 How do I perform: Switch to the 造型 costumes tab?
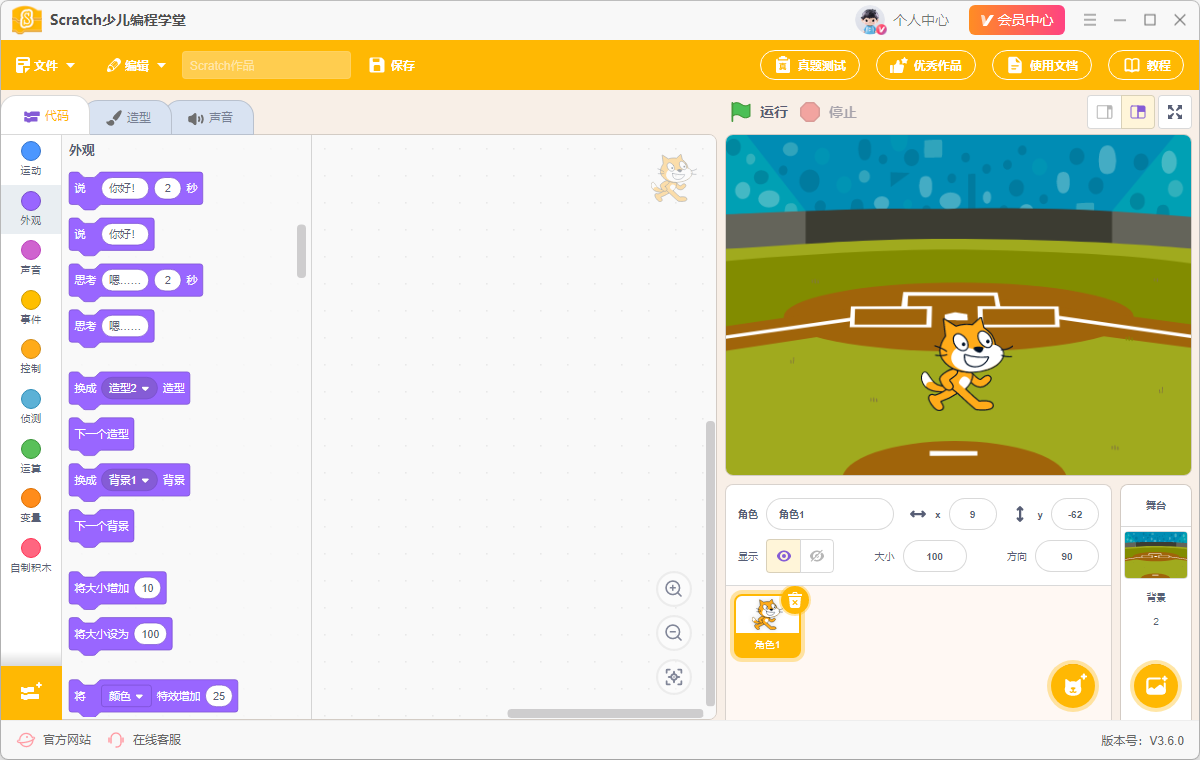click(x=129, y=117)
